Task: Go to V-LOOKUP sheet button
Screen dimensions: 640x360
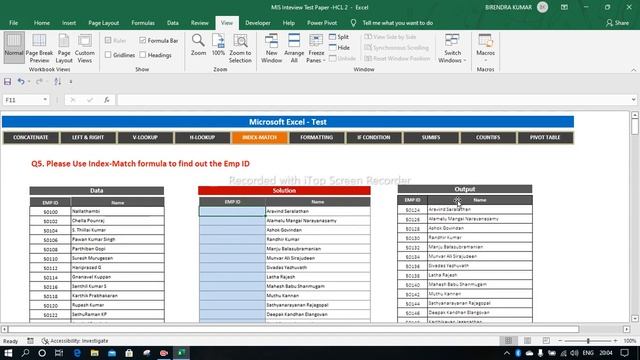Action: point(145,138)
